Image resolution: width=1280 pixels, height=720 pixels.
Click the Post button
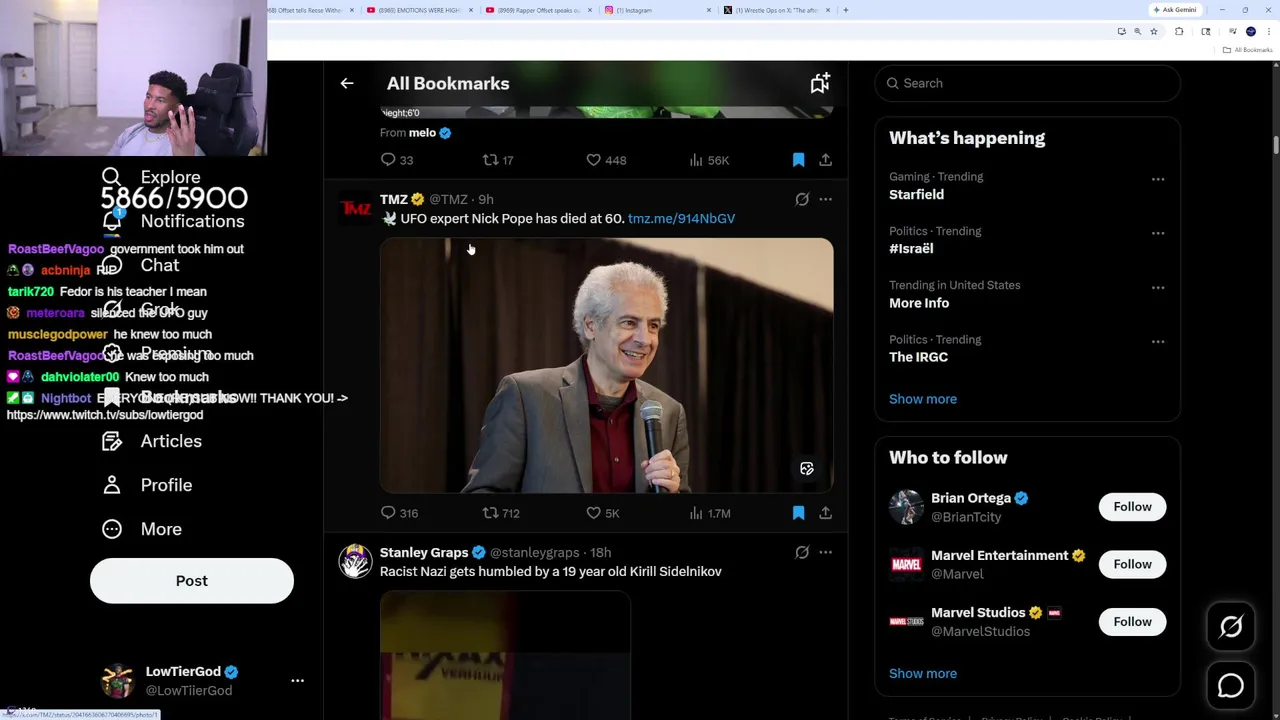click(x=192, y=581)
